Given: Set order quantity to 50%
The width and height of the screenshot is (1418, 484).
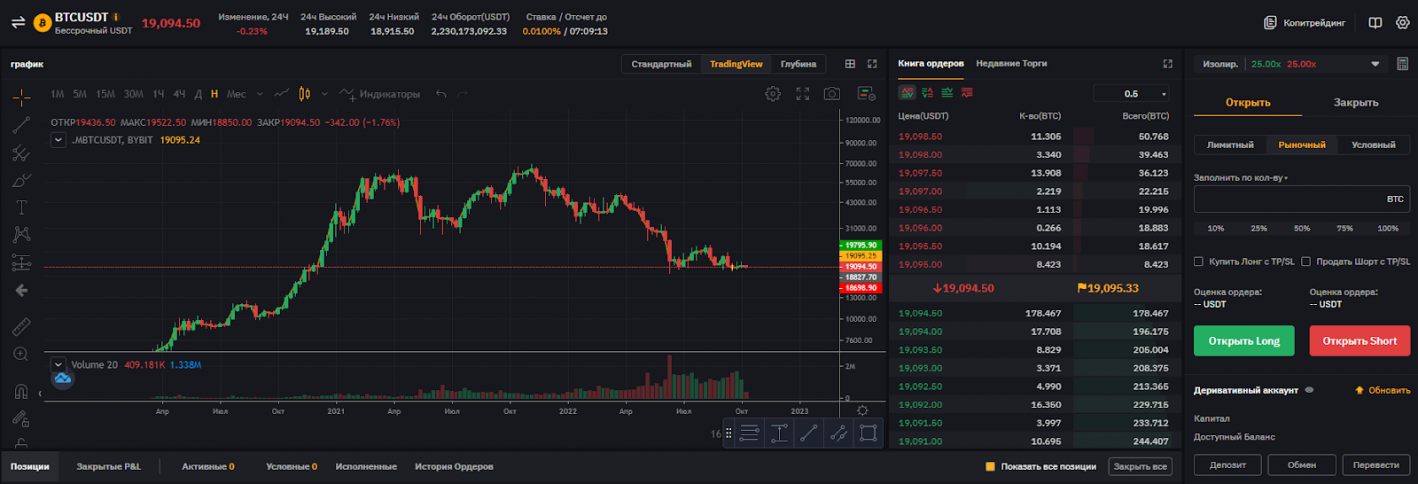Looking at the screenshot, I should click(1302, 228).
